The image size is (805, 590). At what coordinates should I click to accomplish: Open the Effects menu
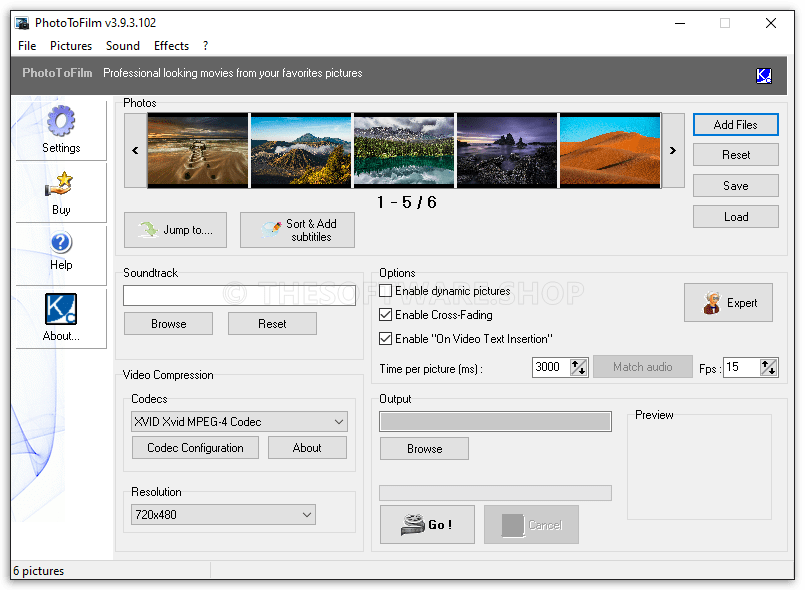pos(171,46)
